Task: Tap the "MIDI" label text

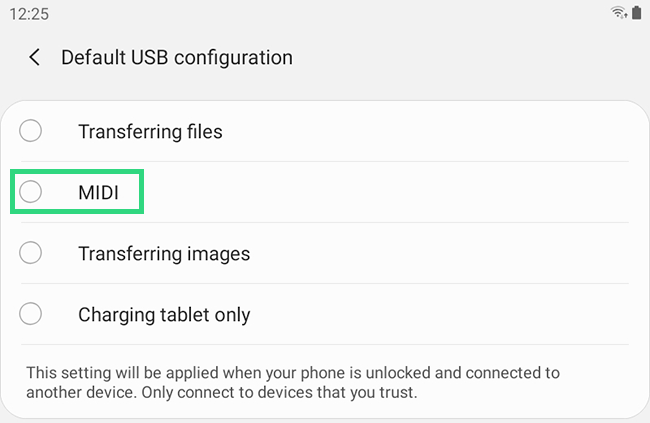Action: [98, 192]
